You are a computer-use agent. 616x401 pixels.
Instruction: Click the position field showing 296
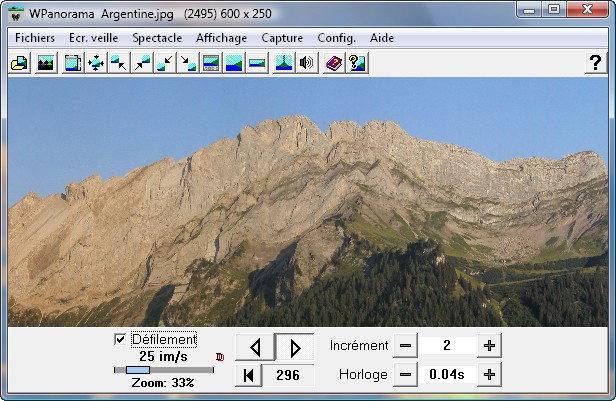pyautogui.click(x=288, y=375)
